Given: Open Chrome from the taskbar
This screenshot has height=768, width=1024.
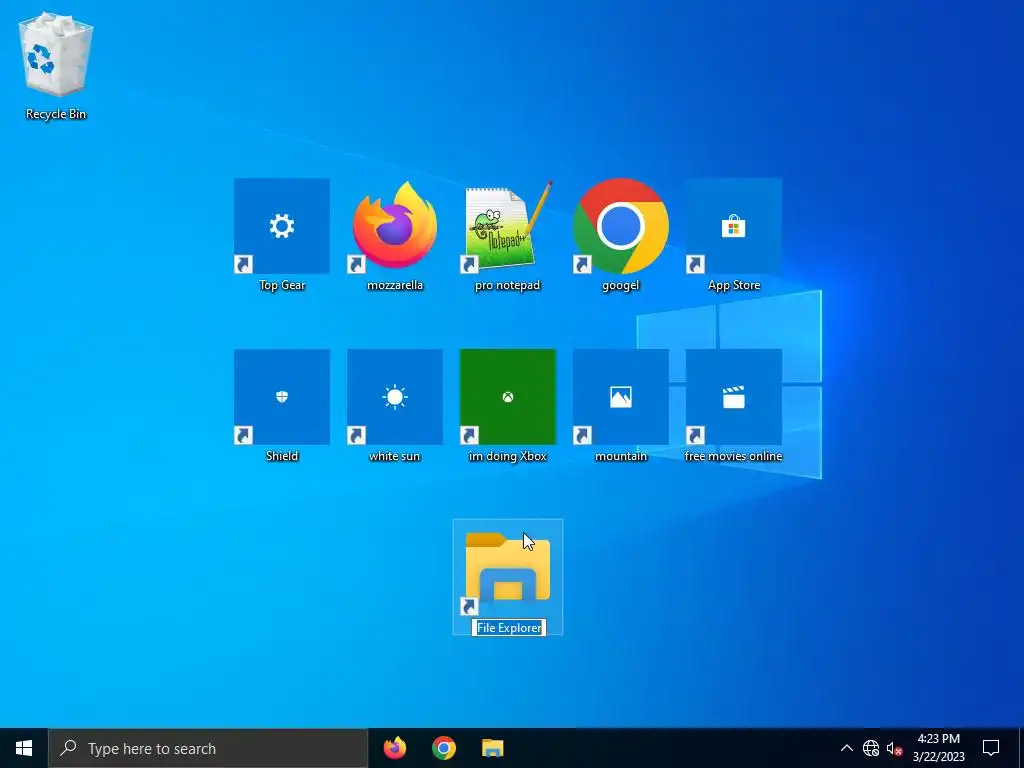Looking at the screenshot, I should 443,748.
